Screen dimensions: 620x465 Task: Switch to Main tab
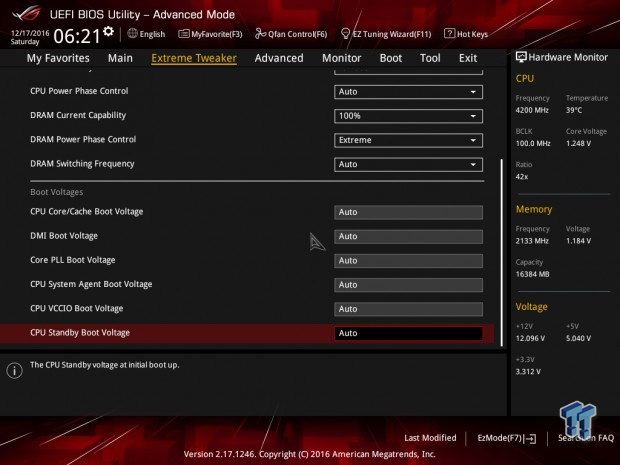pos(120,58)
